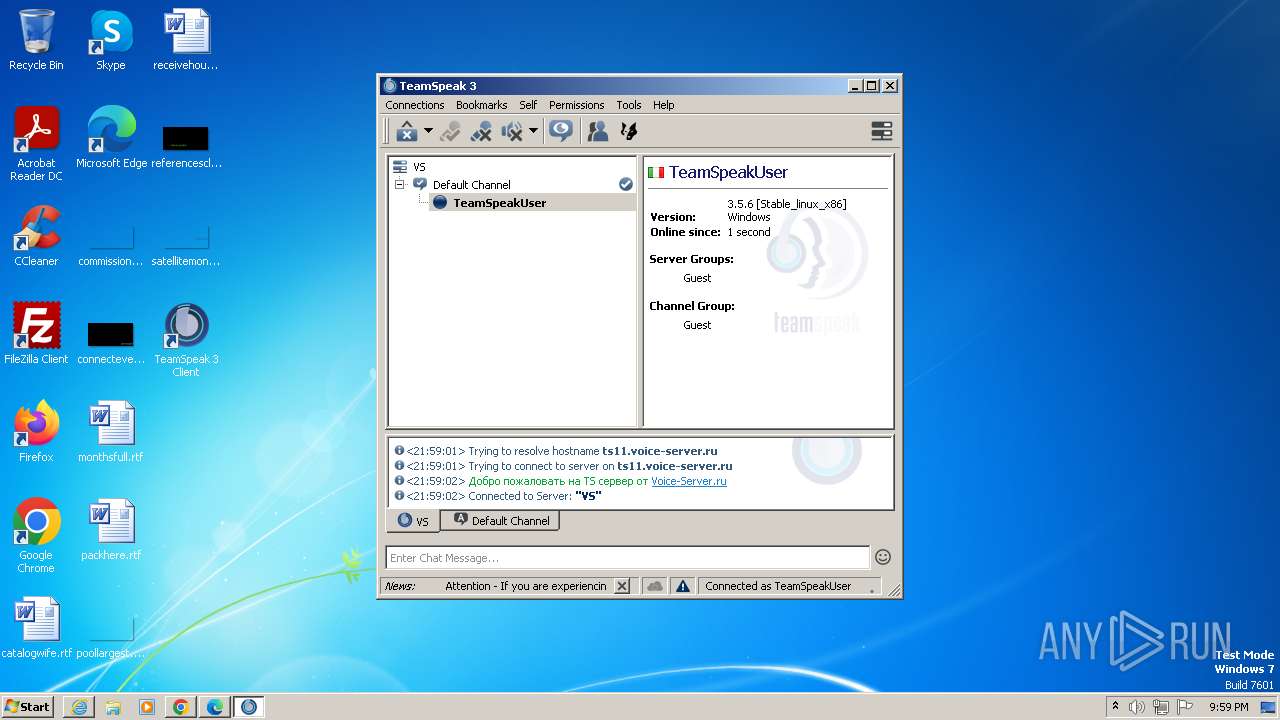Open the Help menu
The width and height of the screenshot is (1280, 720).
[x=664, y=105]
